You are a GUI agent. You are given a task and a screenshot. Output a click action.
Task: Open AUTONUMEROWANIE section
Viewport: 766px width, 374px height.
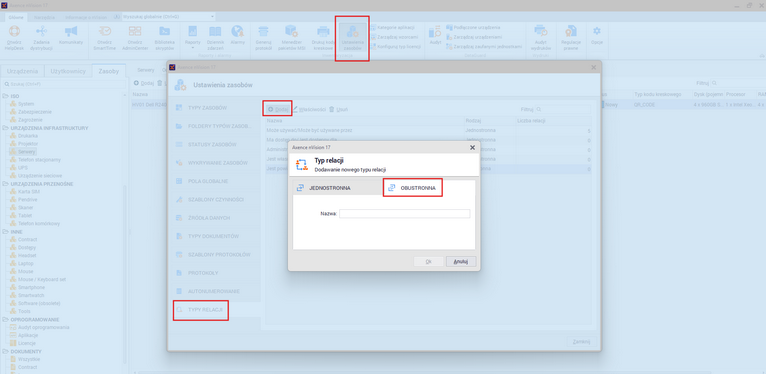[x=214, y=291]
